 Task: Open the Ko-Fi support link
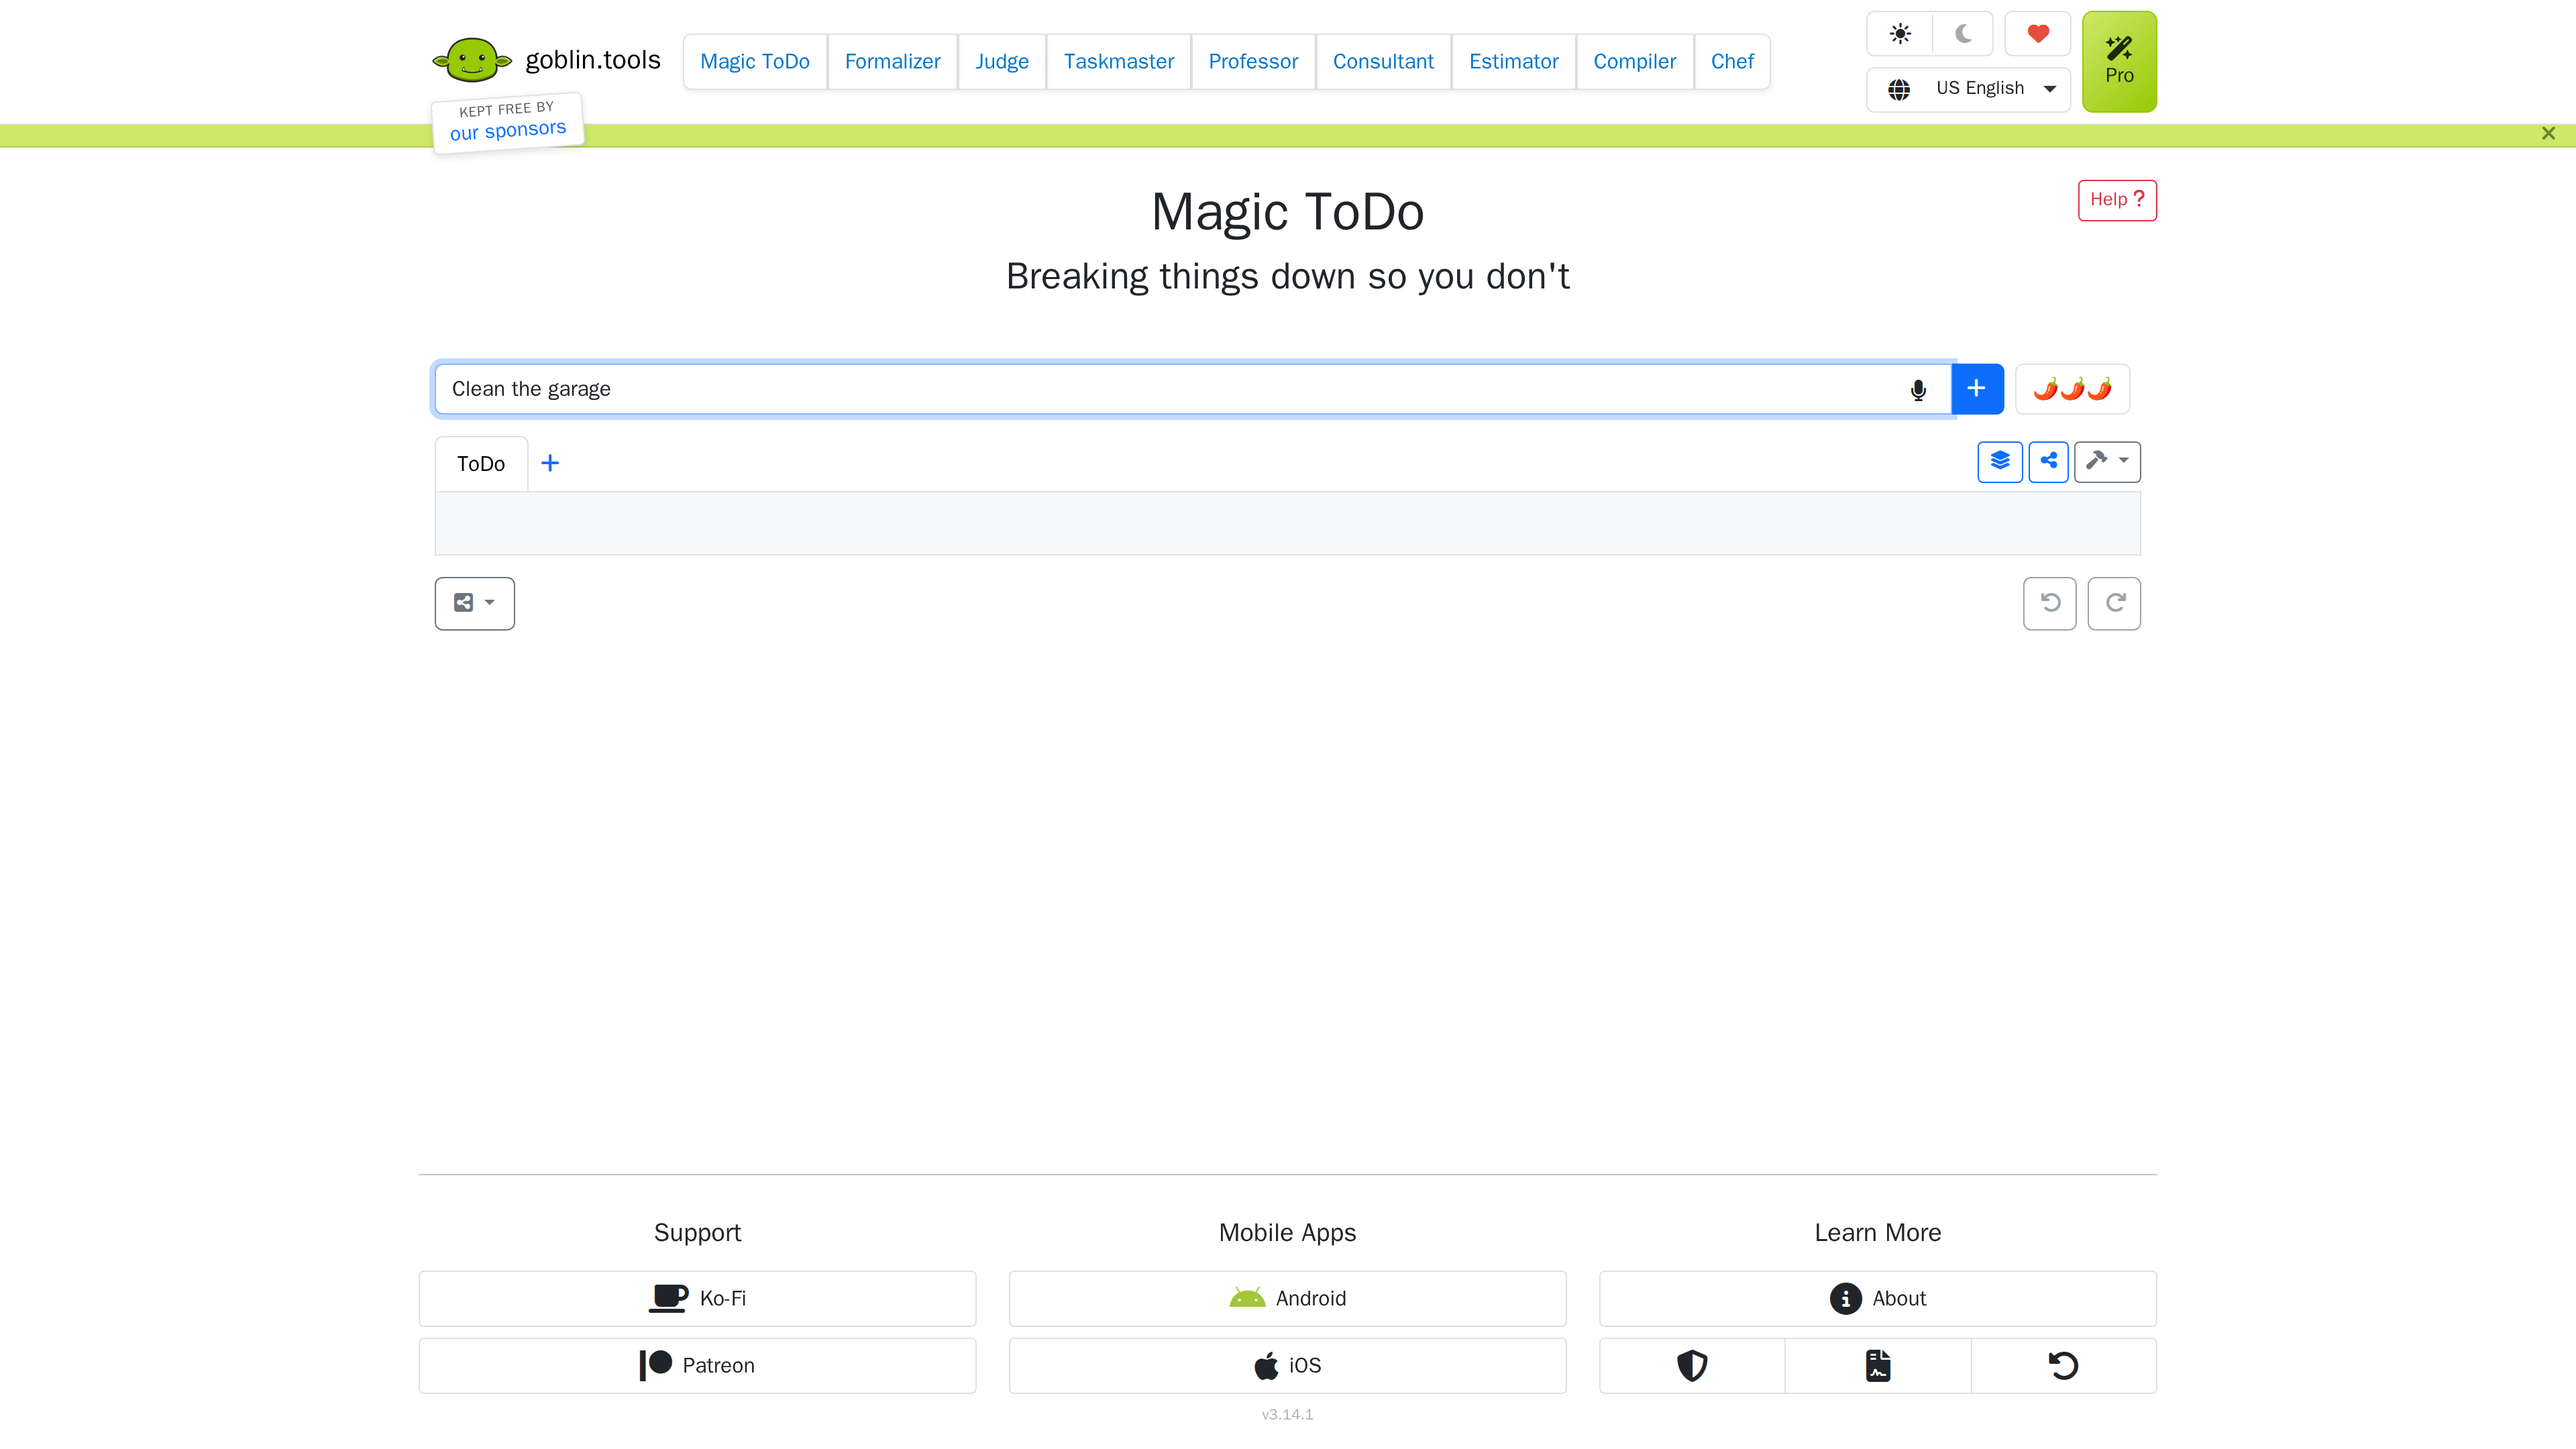click(x=697, y=1298)
